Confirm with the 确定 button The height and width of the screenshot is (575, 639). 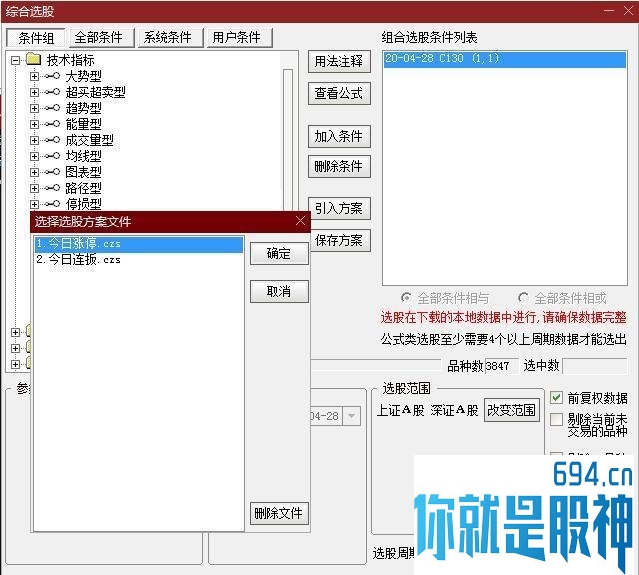(x=279, y=253)
